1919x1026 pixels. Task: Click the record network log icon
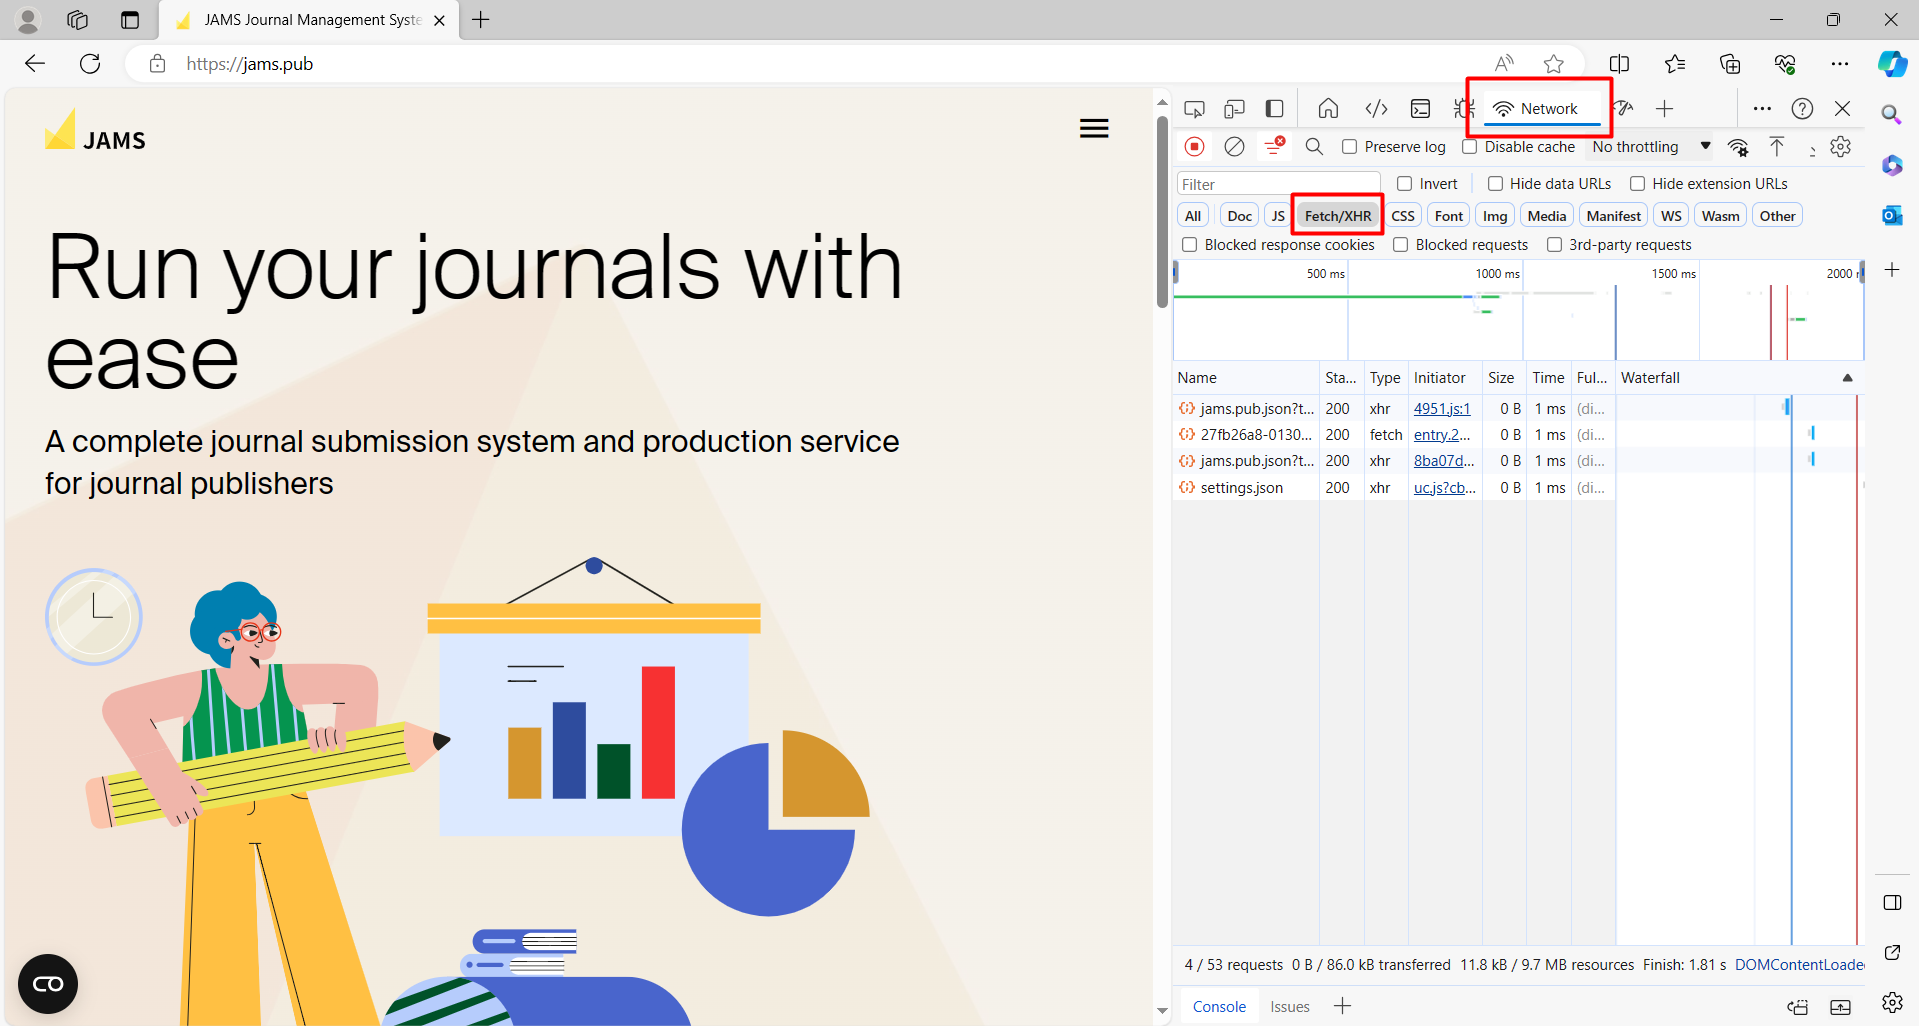point(1194,147)
